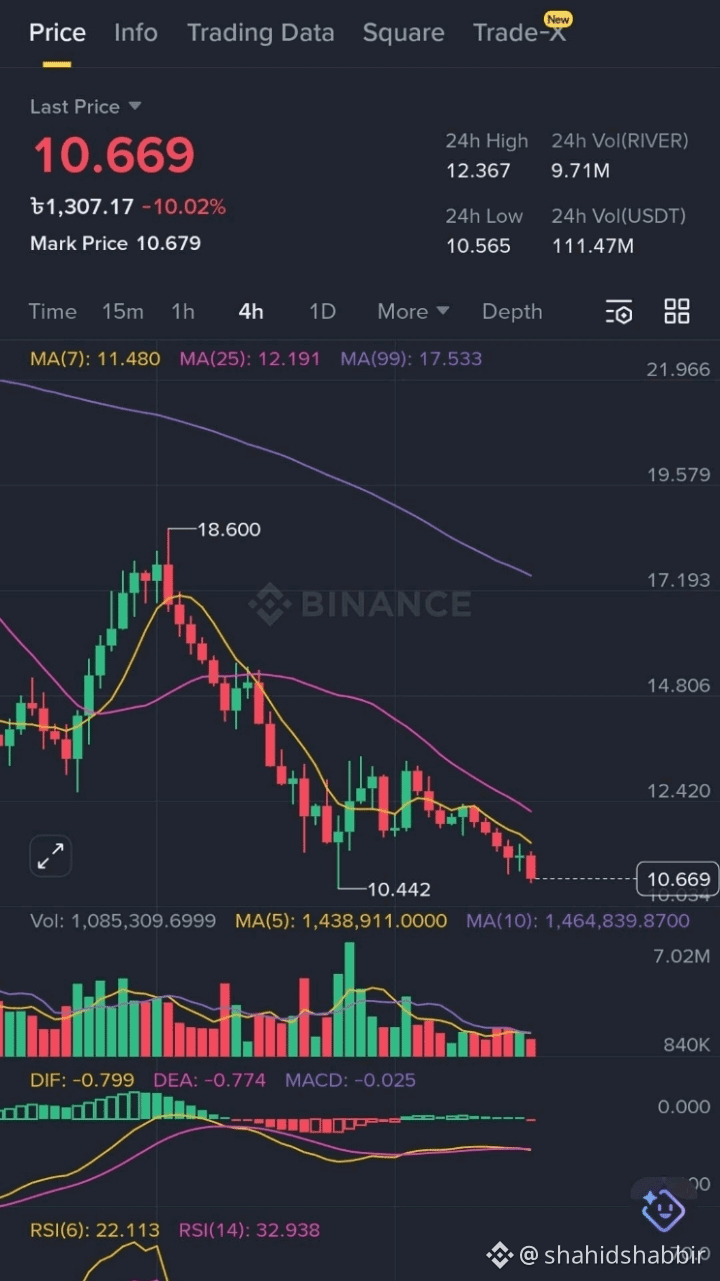Tap the MA(7): 11.480 indicator label

pyautogui.click(x=95, y=358)
